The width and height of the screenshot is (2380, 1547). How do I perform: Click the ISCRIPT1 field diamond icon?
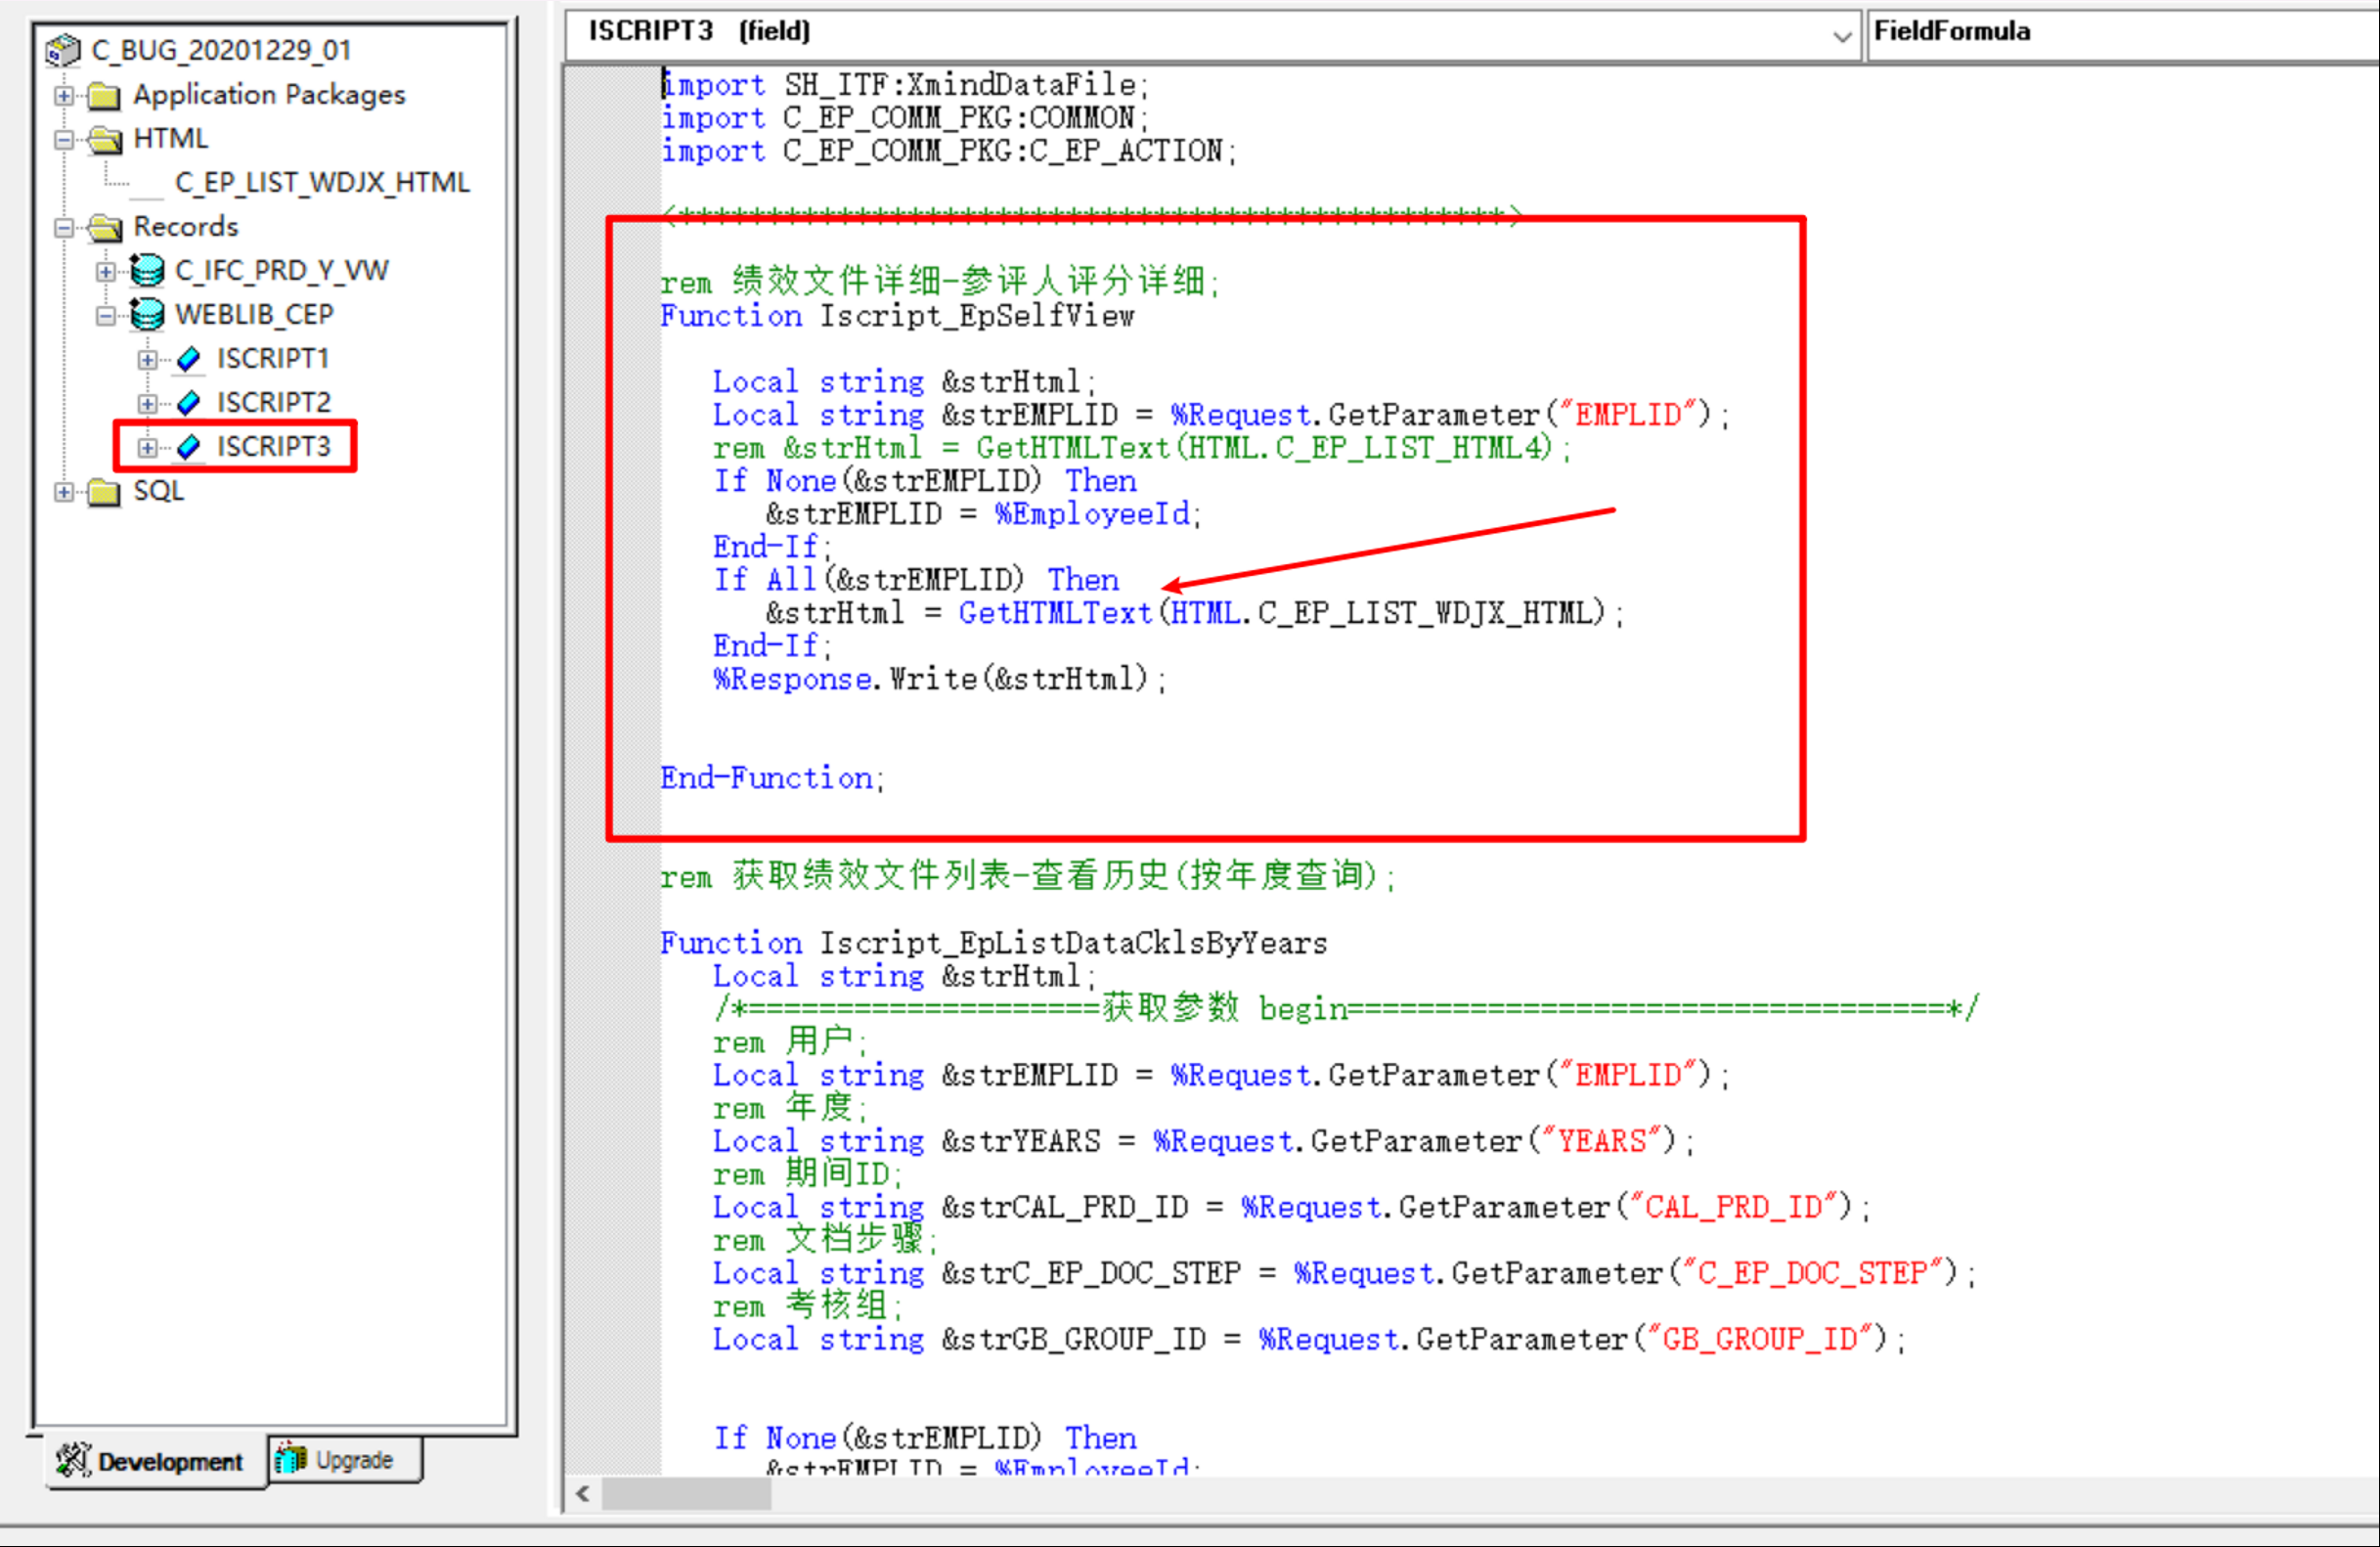coord(188,359)
